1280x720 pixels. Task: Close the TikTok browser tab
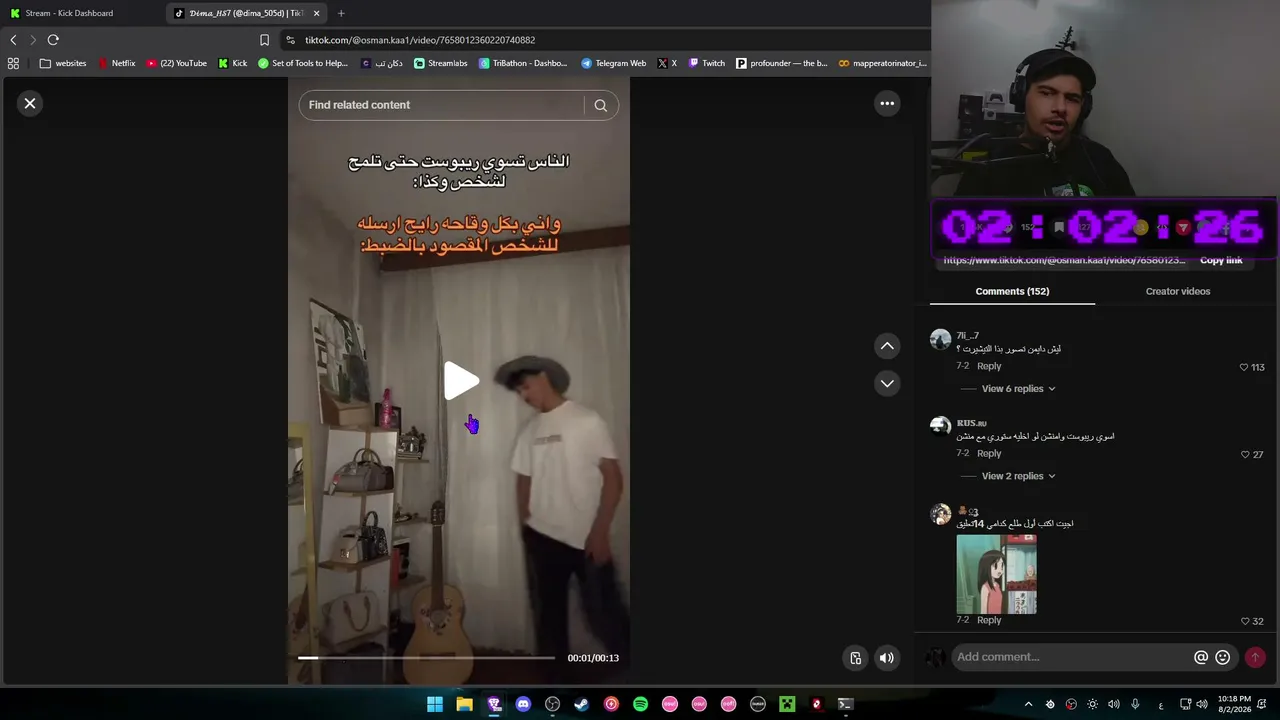[x=317, y=13]
